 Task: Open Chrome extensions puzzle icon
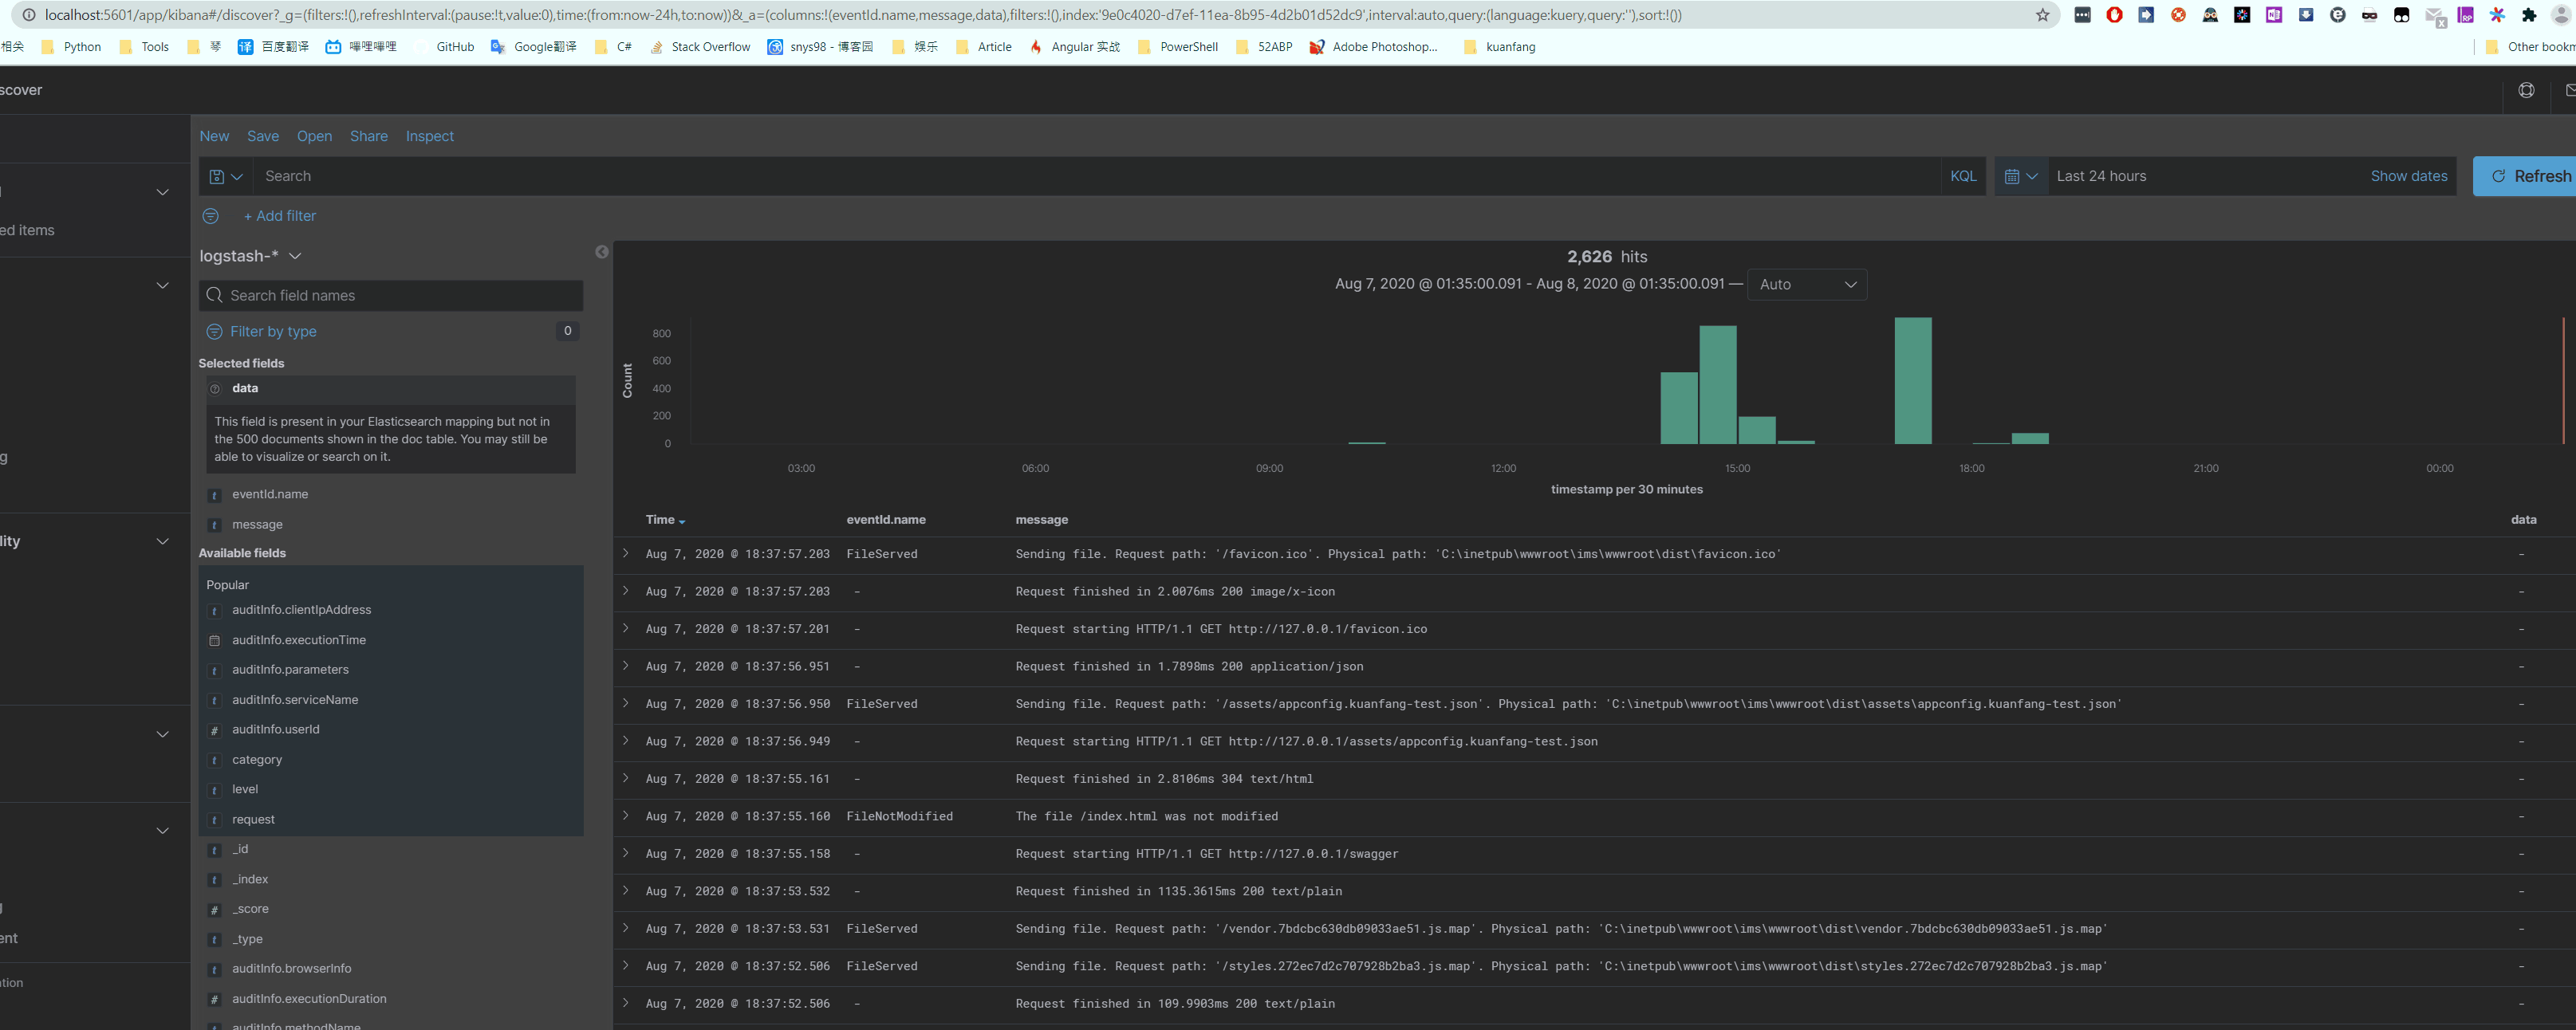[2529, 15]
